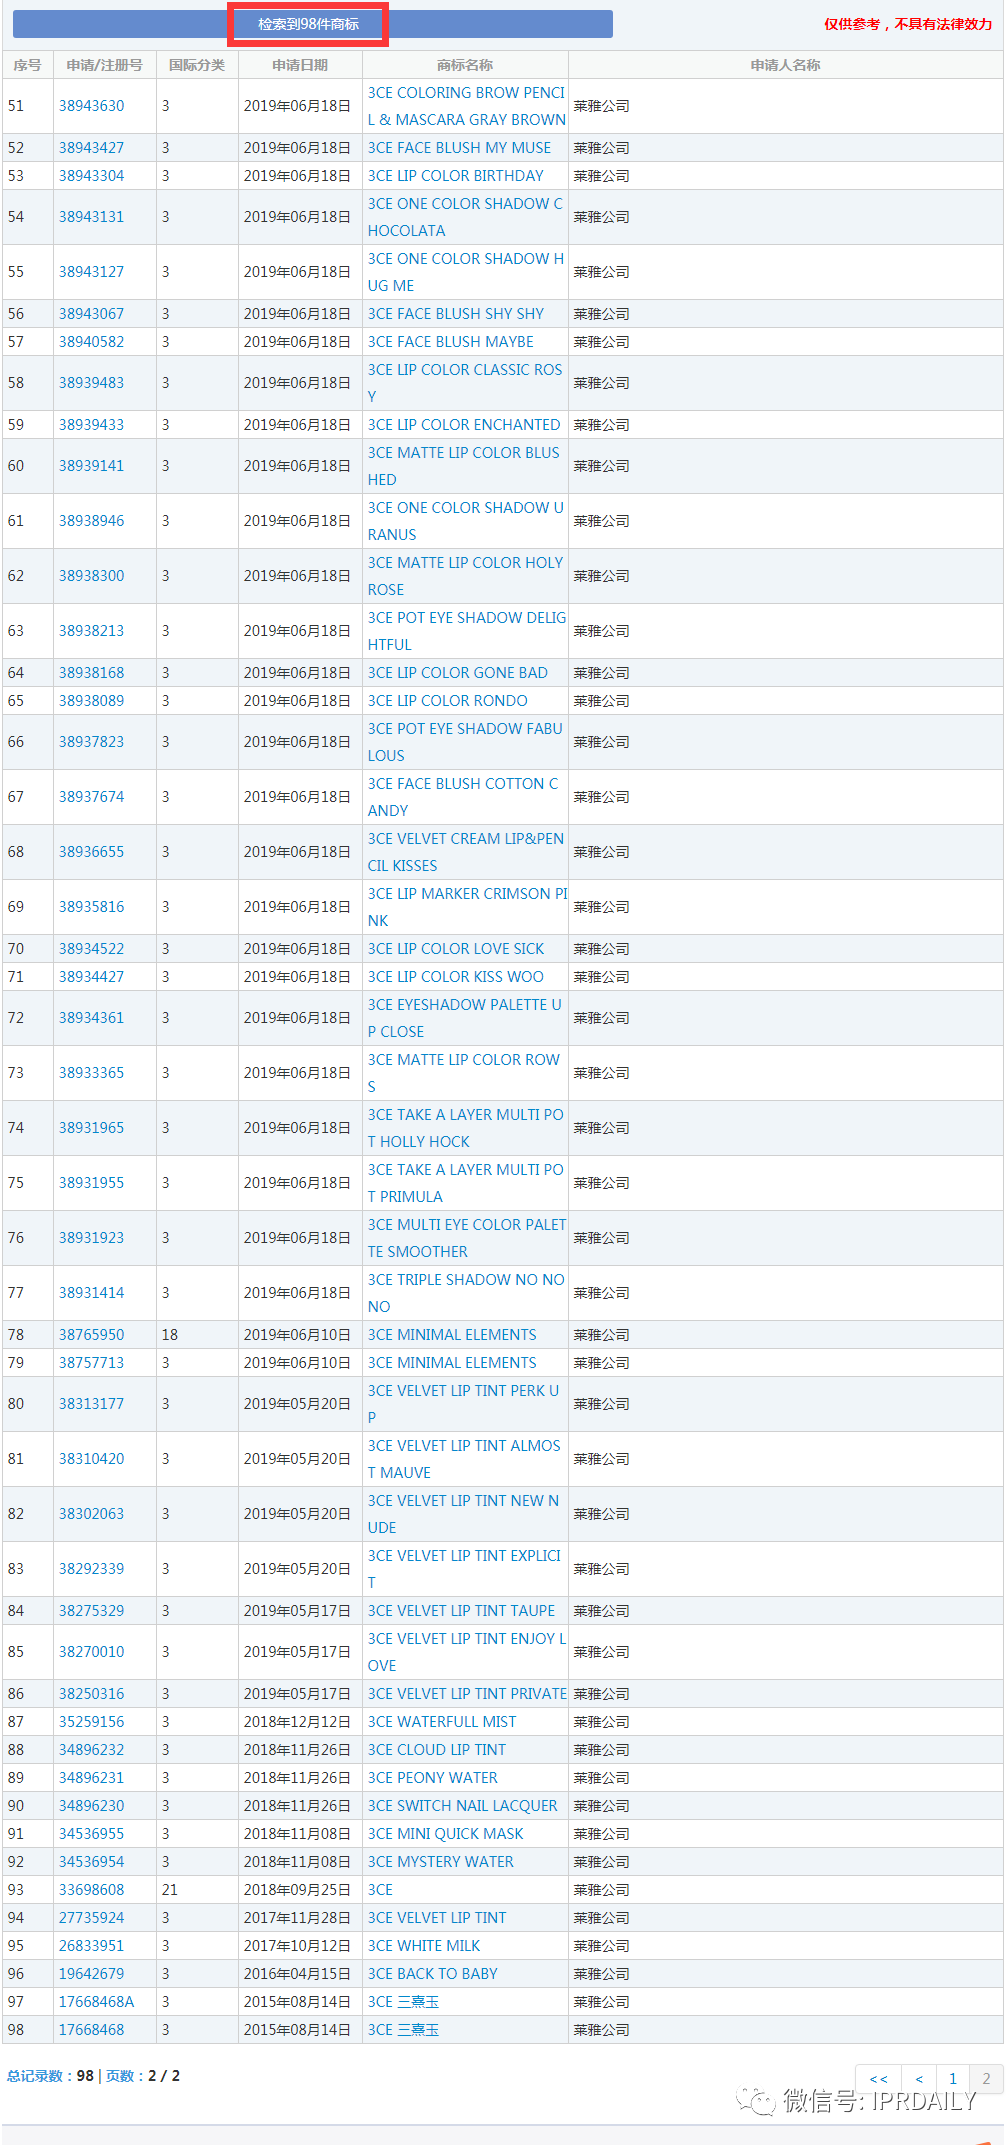The height and width of the screenshot is (2145, 1008).
Task: Open application number 38765950
Action: [x=92, y=1335]
